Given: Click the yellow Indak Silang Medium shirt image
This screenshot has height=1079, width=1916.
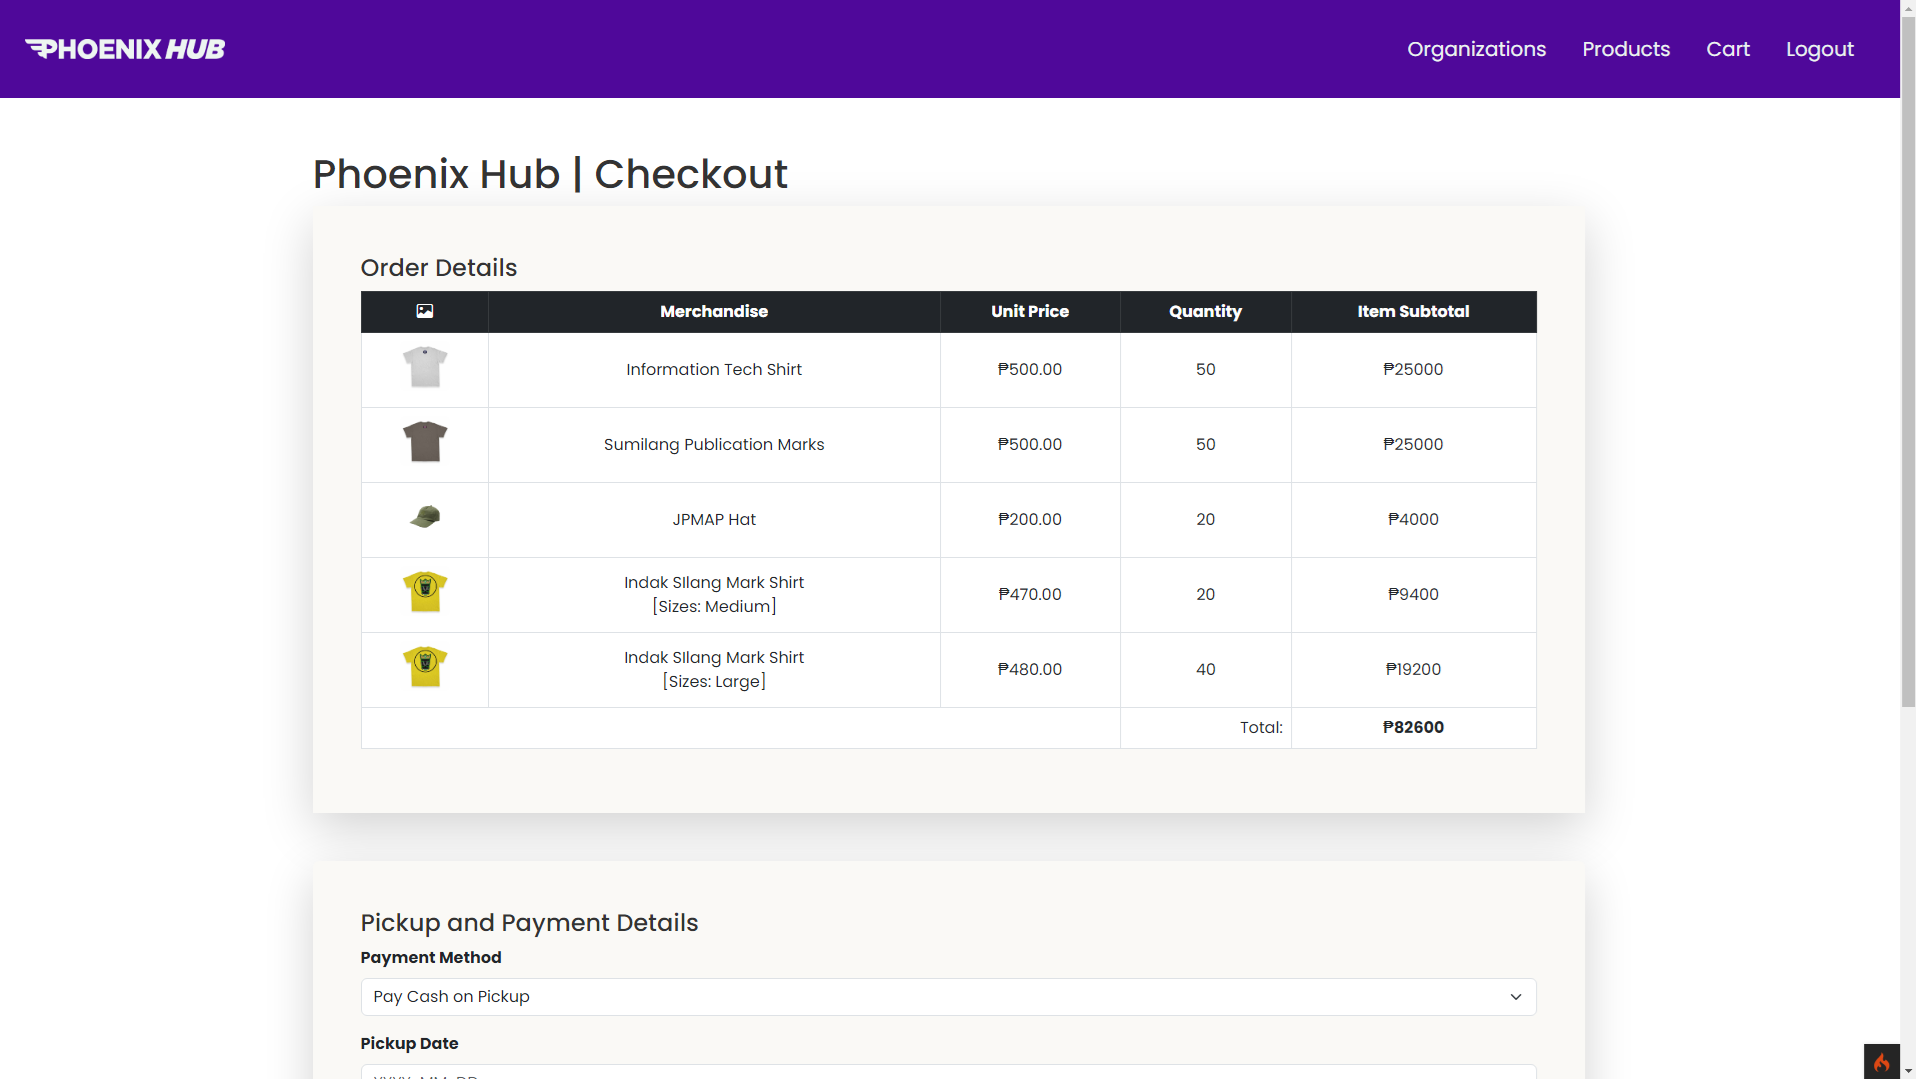Looking at the screenshot, I should tap(425, 592).
